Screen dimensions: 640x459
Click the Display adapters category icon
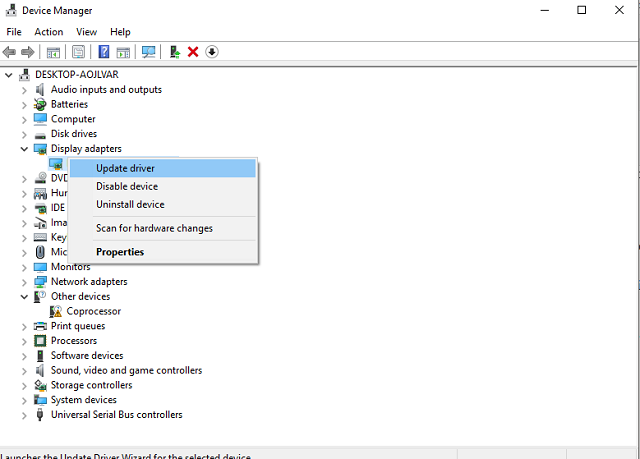(x=40, y=149)
